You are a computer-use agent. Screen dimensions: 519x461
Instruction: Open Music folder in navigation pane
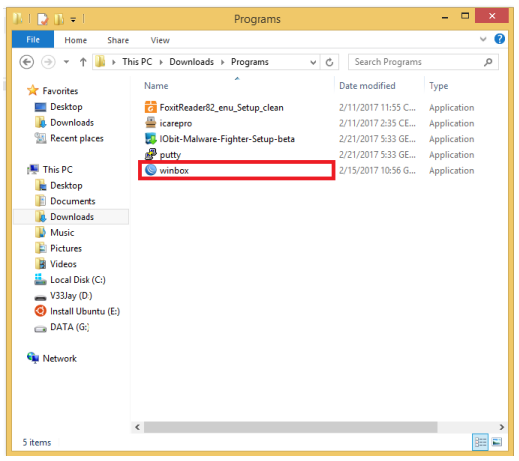(54, 232)
